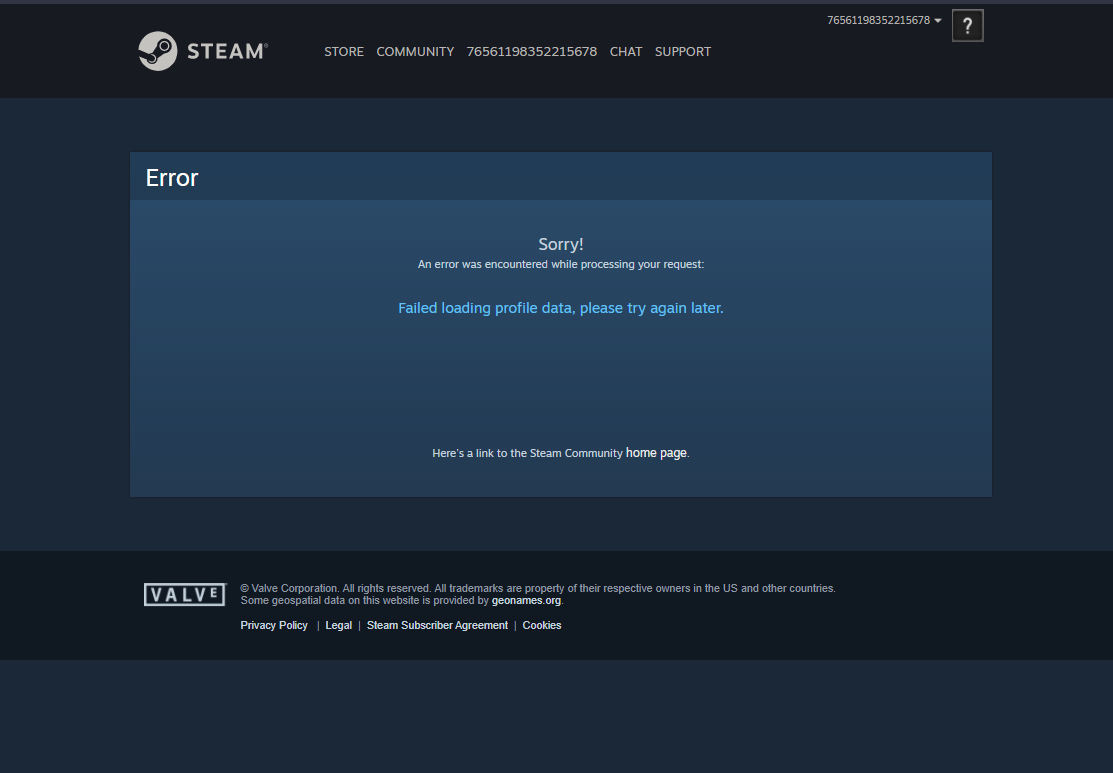Click 'Failed loading profile data' error message
Viewport: 1113px width, 773px height.
561,308
